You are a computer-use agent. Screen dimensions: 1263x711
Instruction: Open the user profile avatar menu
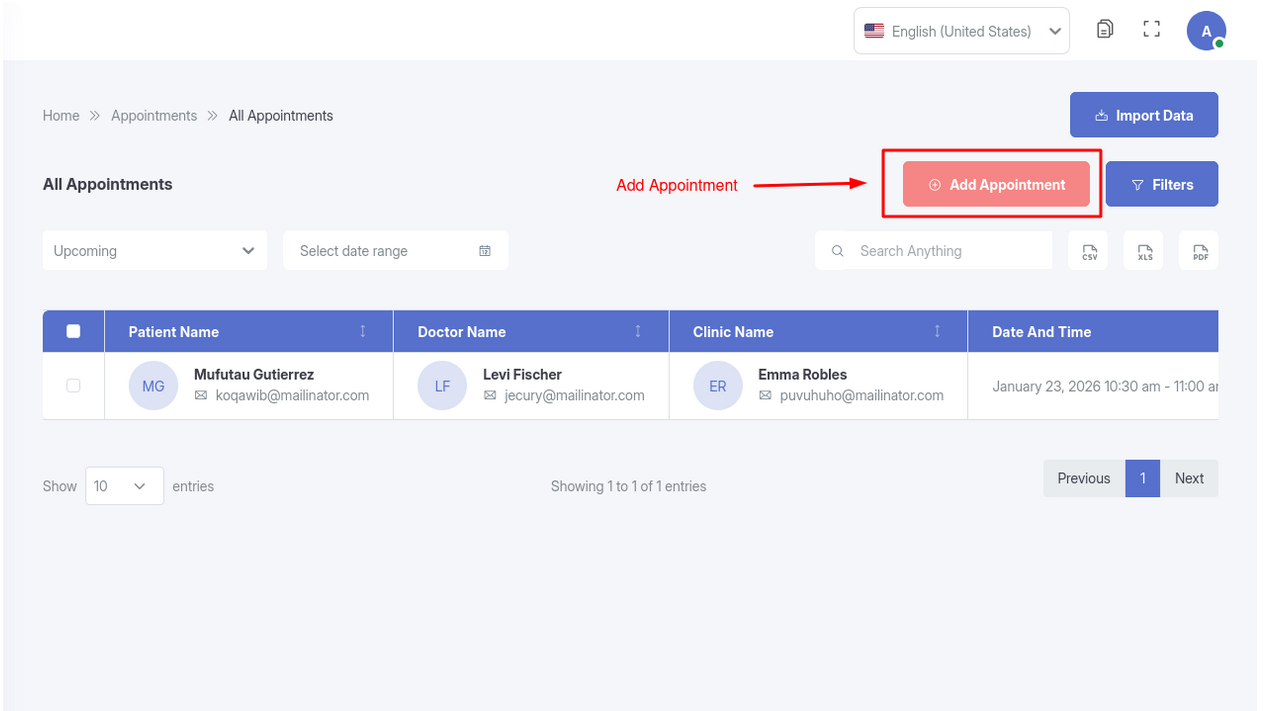point(1206,31)
